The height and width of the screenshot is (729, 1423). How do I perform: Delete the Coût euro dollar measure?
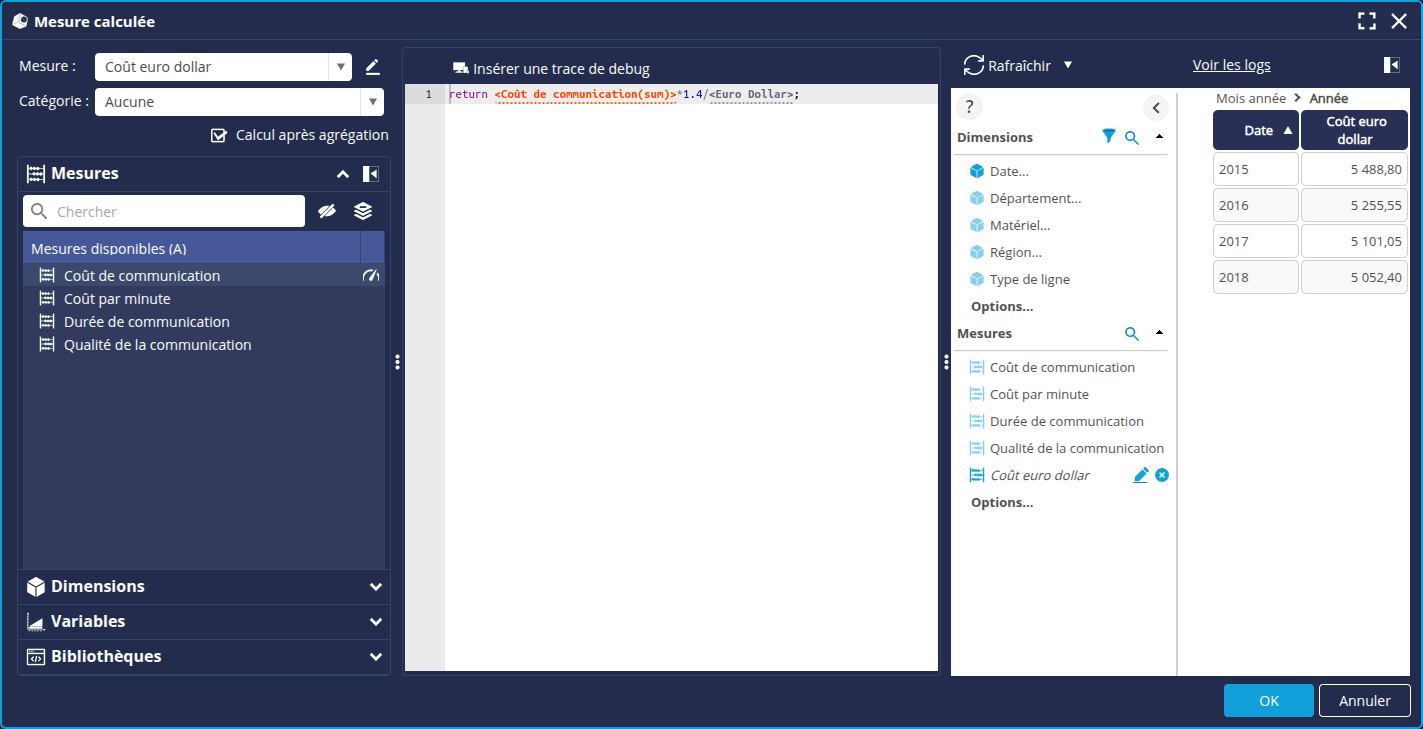[x=1162, y=475]
